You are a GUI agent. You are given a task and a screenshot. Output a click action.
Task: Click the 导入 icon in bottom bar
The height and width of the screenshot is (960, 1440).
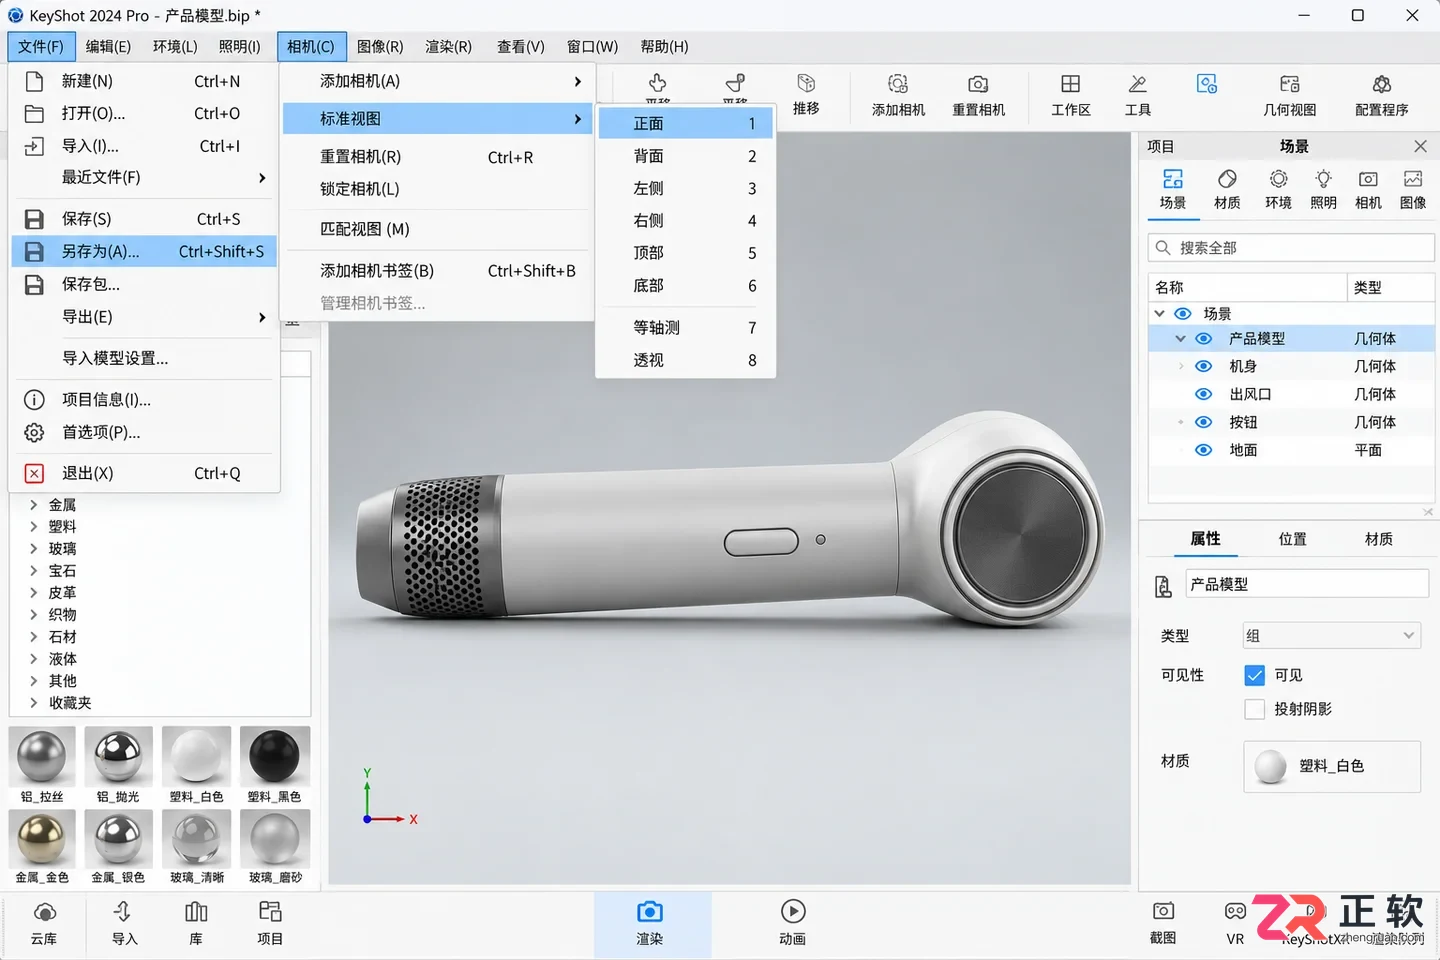[123, 912]
